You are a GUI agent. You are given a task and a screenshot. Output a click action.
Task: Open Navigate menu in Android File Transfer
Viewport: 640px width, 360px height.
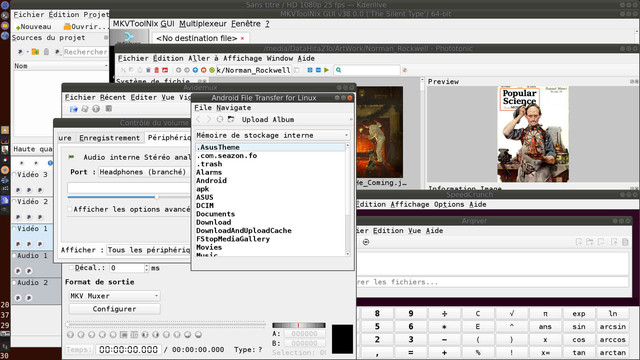(x=233, y=108)
